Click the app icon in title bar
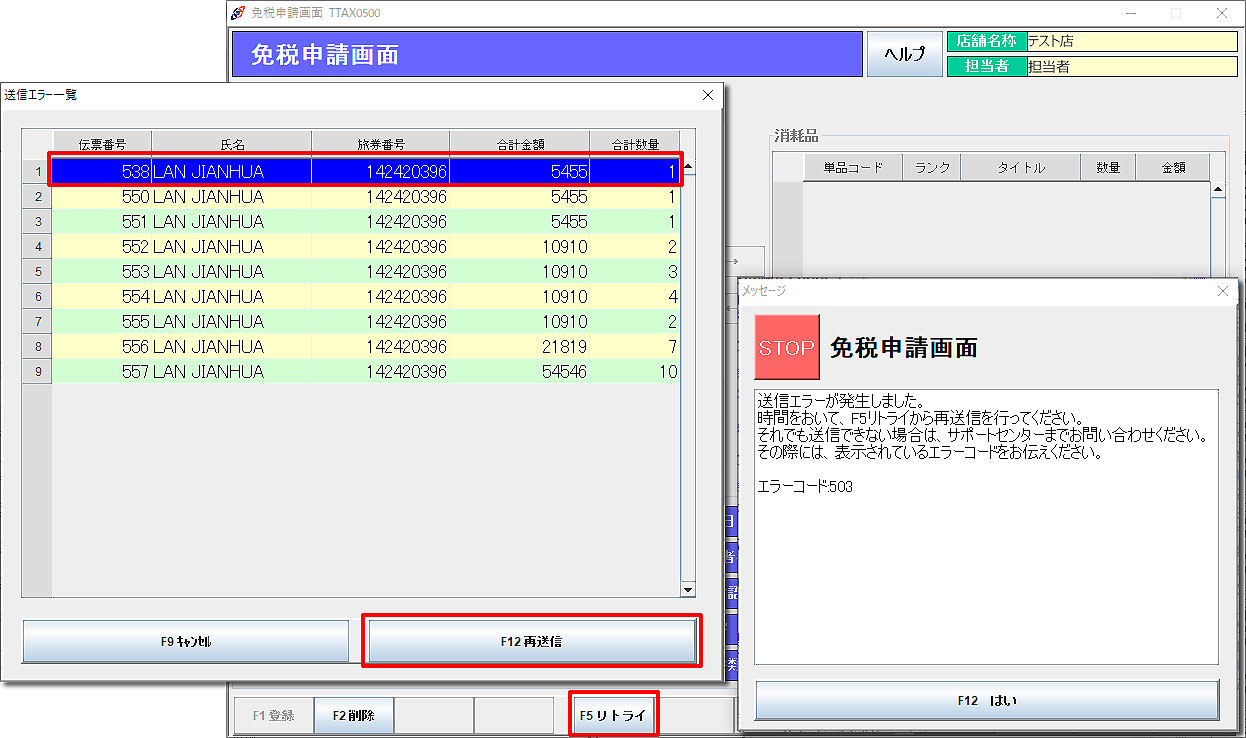This screenshot has width=1246, height=738. [237, 13]
